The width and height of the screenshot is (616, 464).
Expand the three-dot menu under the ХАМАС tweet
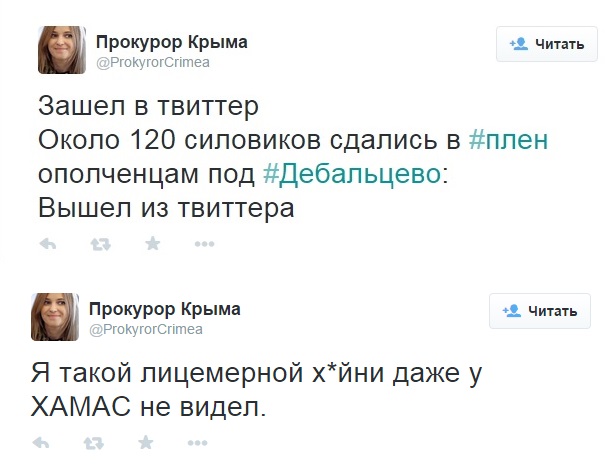point(198,442)
